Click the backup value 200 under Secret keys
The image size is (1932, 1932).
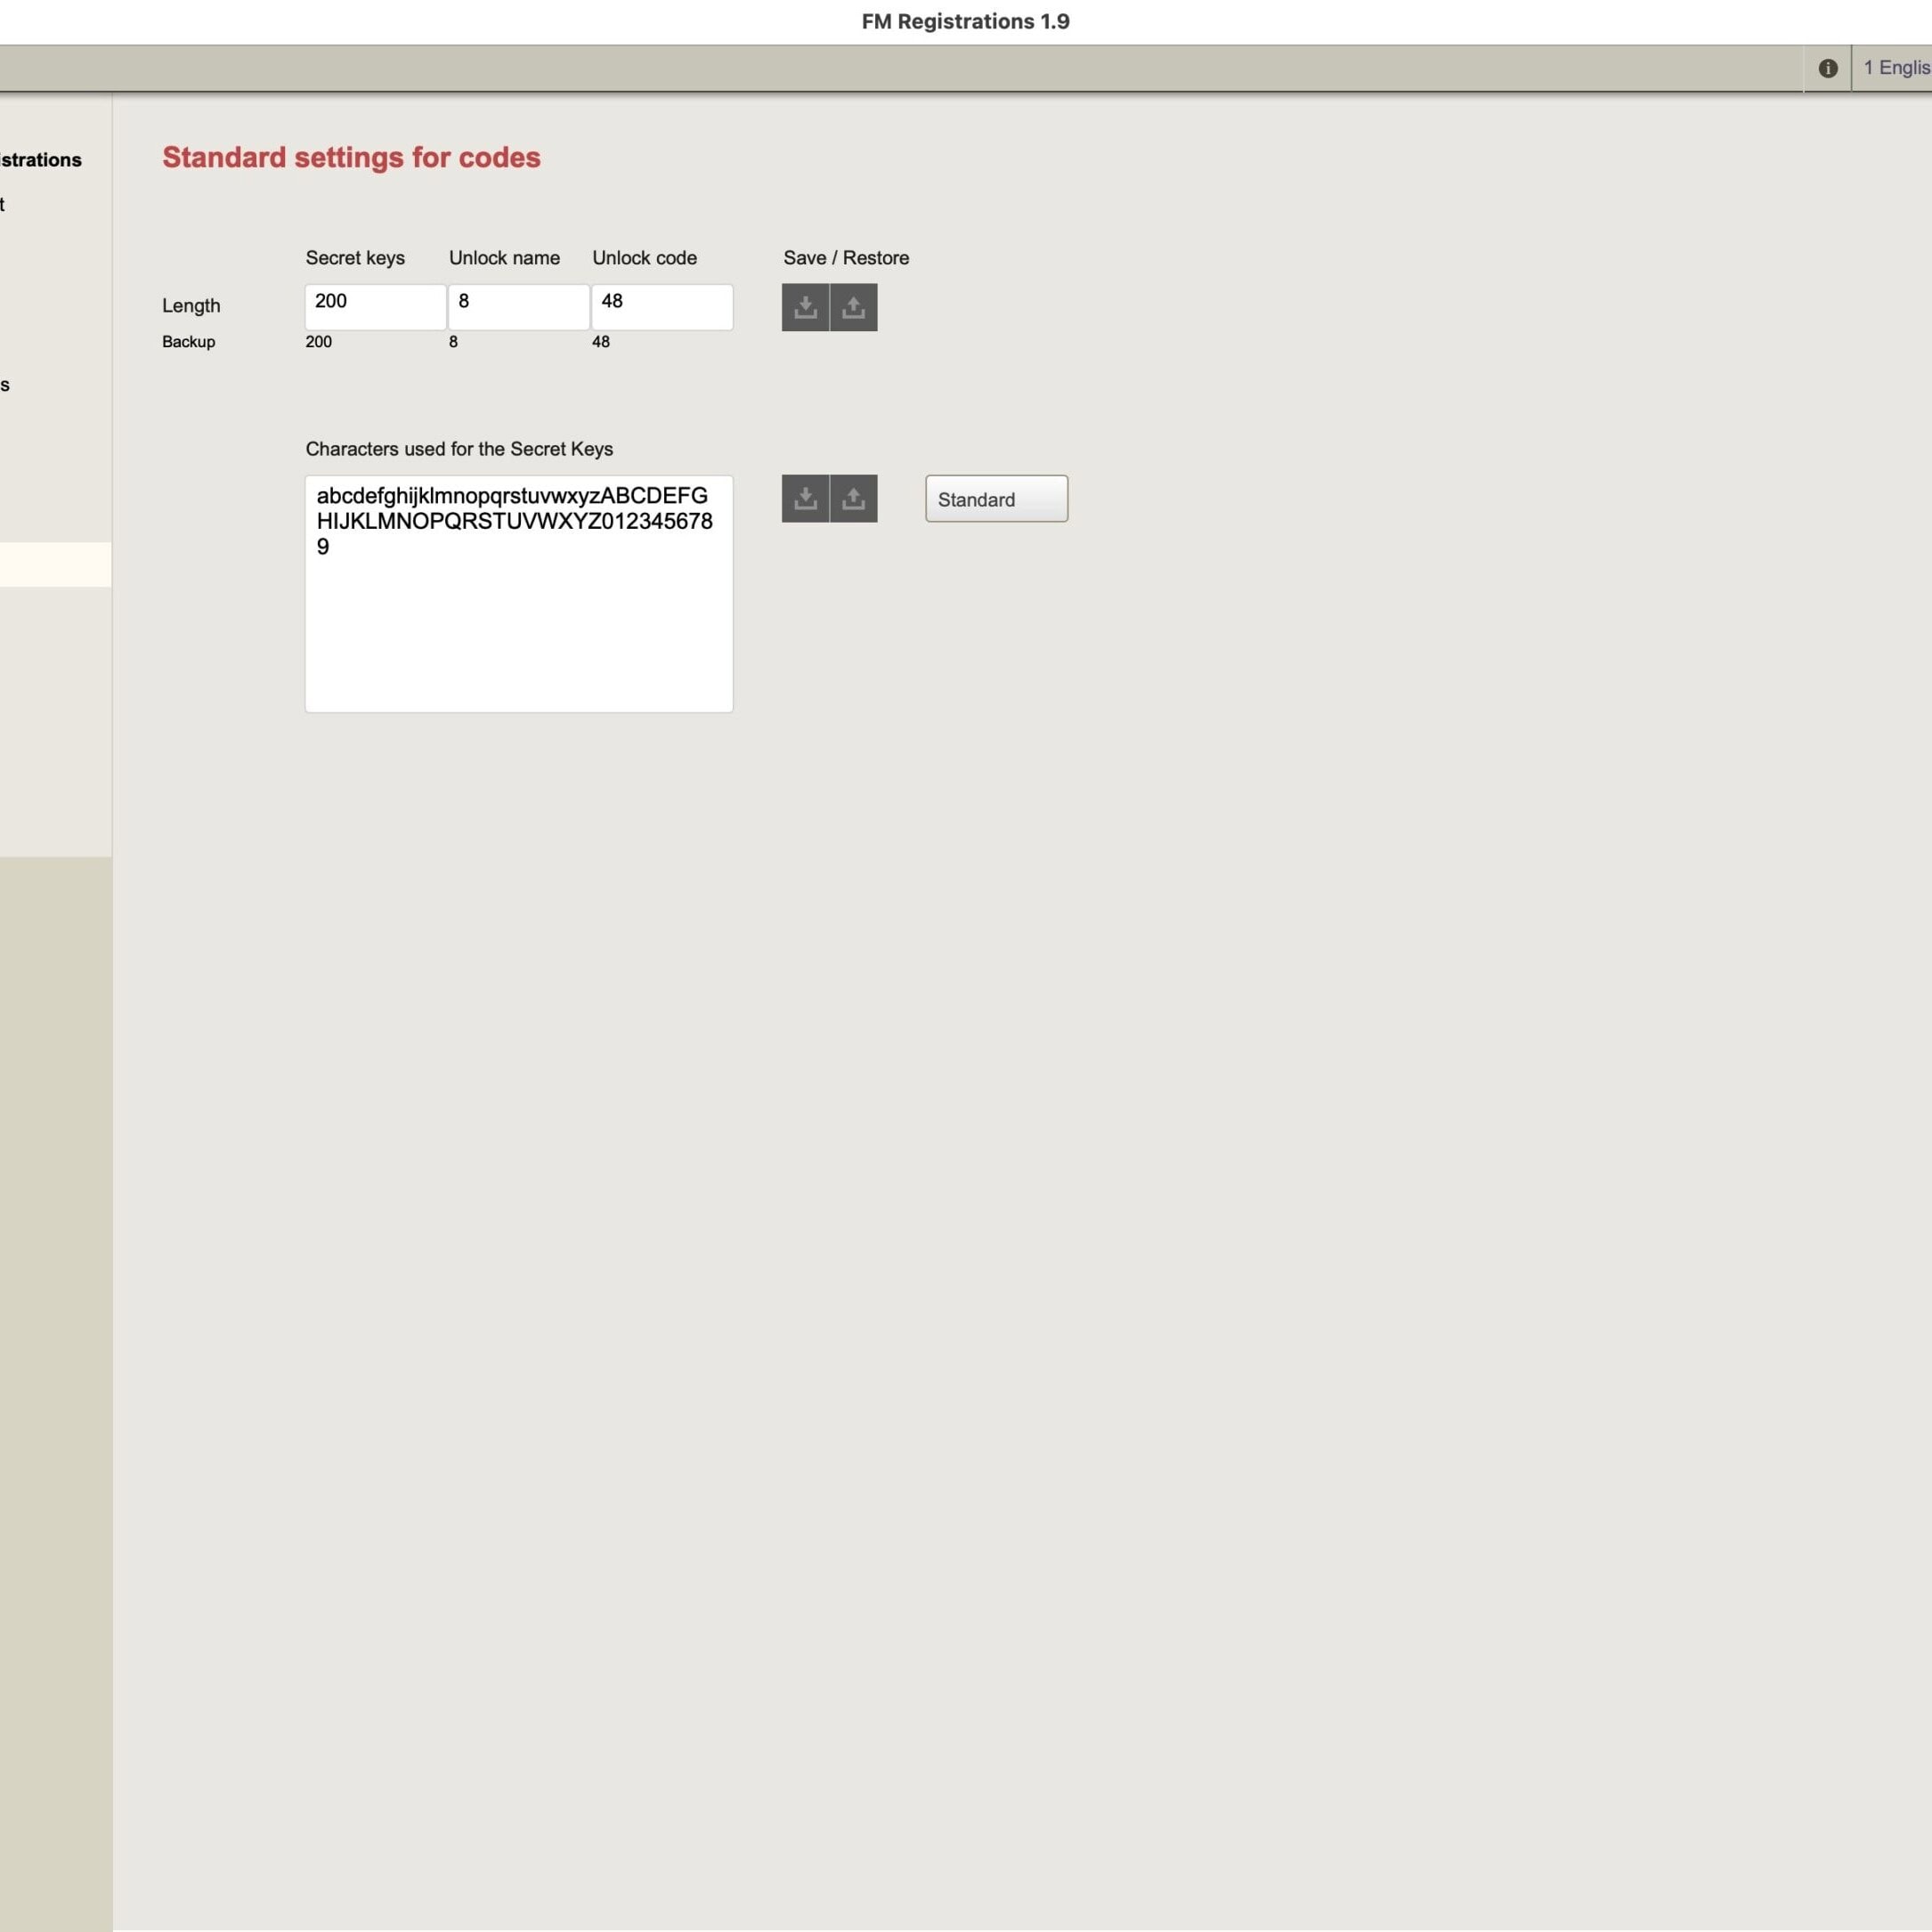pos(319,342)
